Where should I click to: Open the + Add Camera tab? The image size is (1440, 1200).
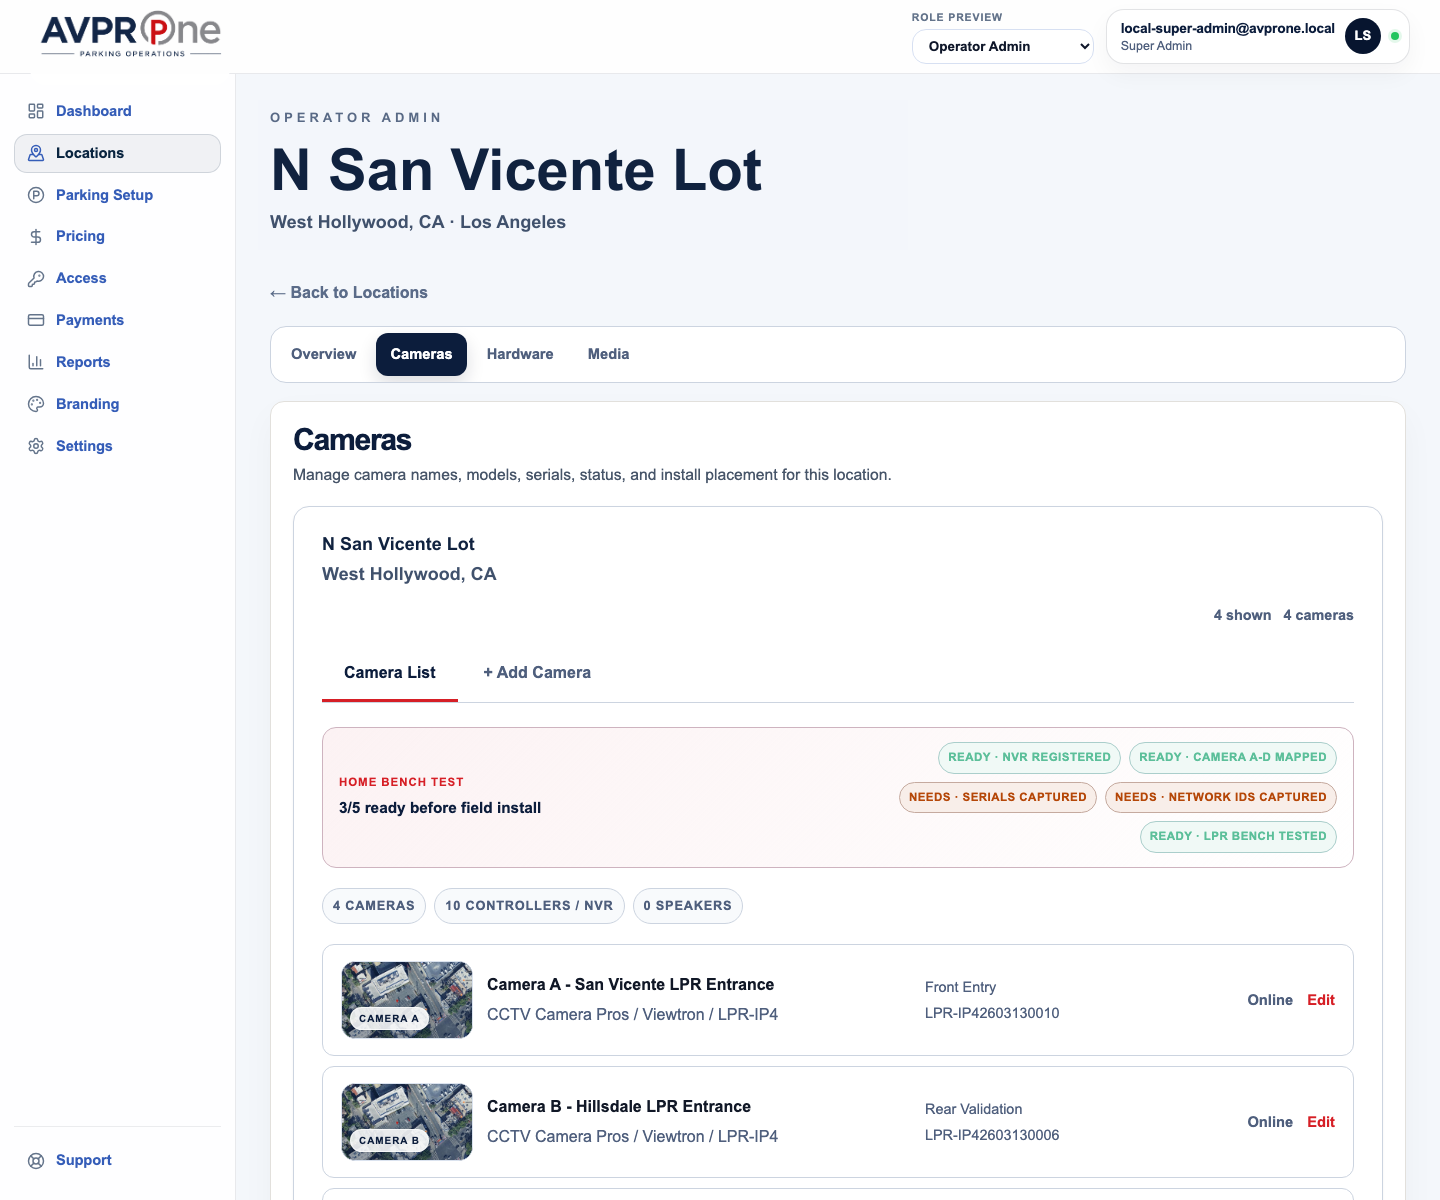tap(537, 673)
